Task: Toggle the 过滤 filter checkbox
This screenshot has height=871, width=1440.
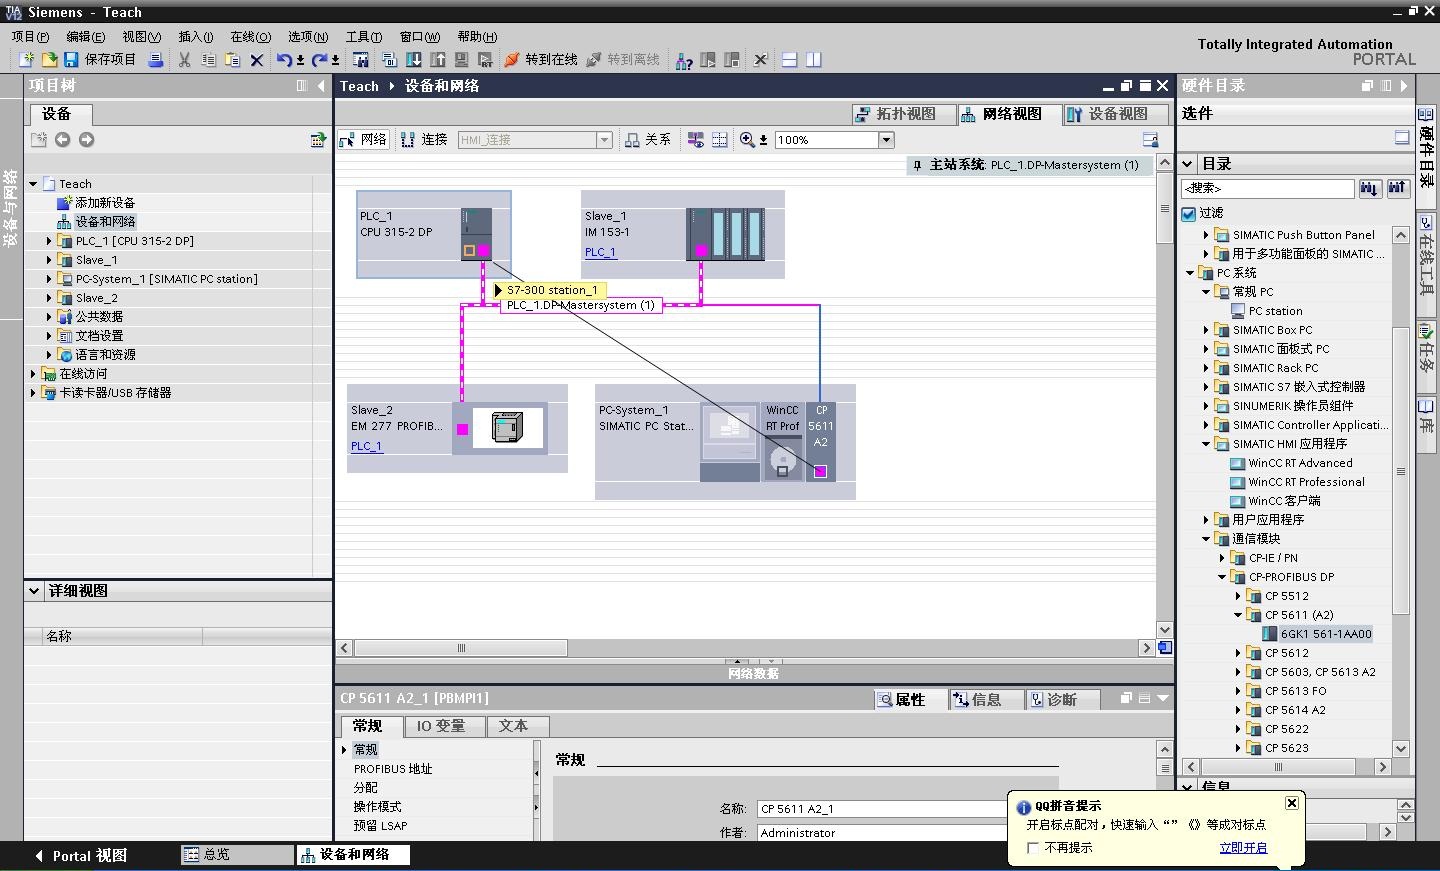Action: (1189, 213)
